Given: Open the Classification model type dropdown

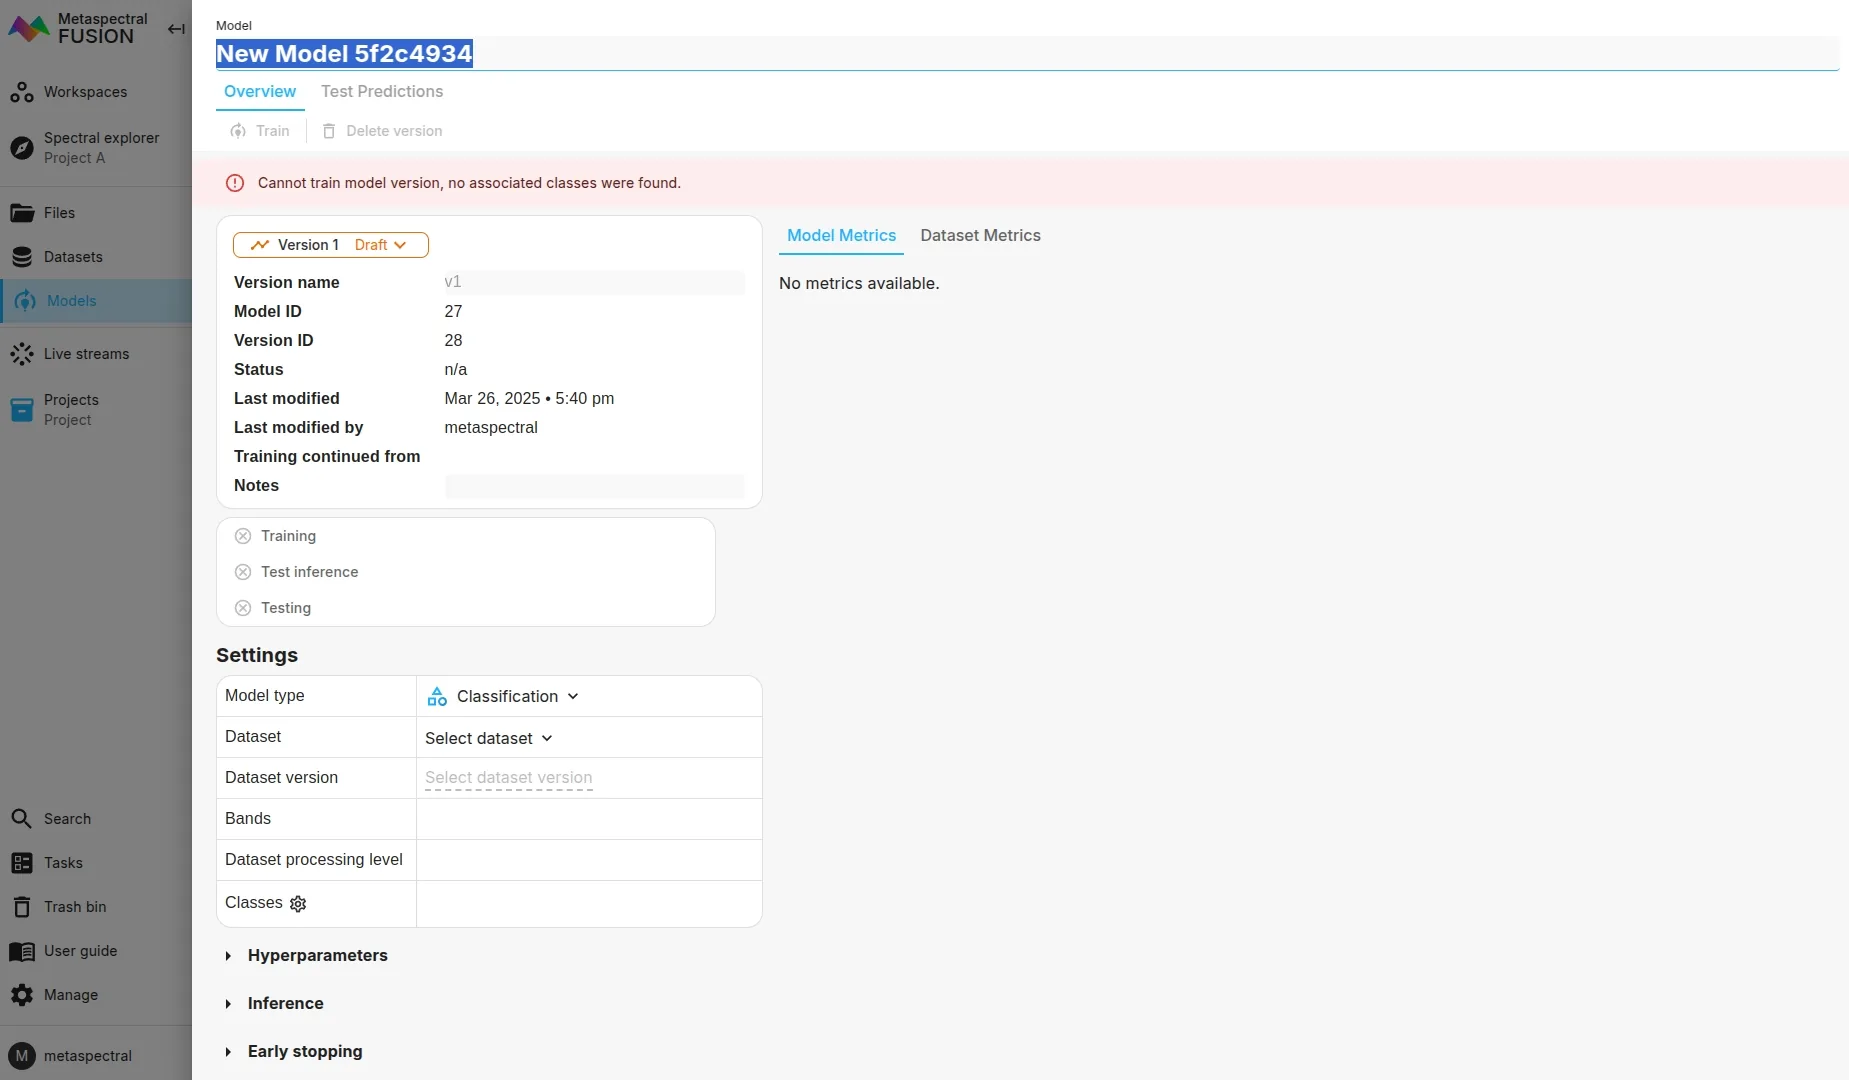Looking at the screenshot, I should (x=504, y=697).
